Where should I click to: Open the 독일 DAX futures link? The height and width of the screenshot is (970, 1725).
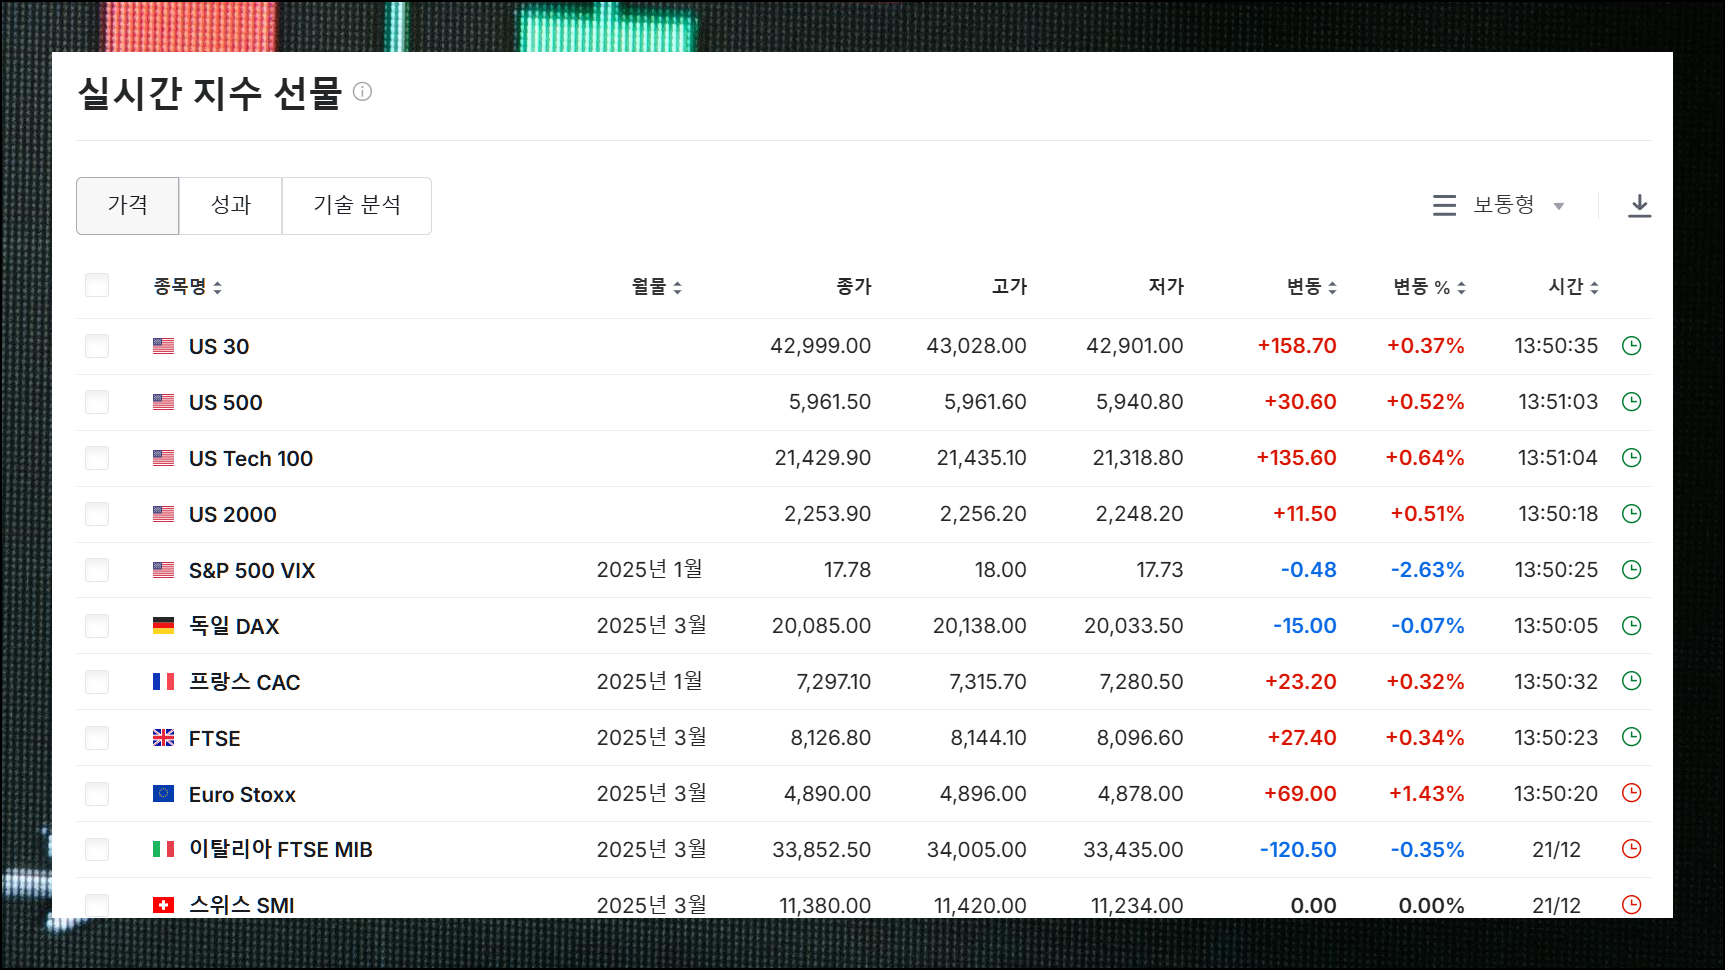[x=234, y=626]
